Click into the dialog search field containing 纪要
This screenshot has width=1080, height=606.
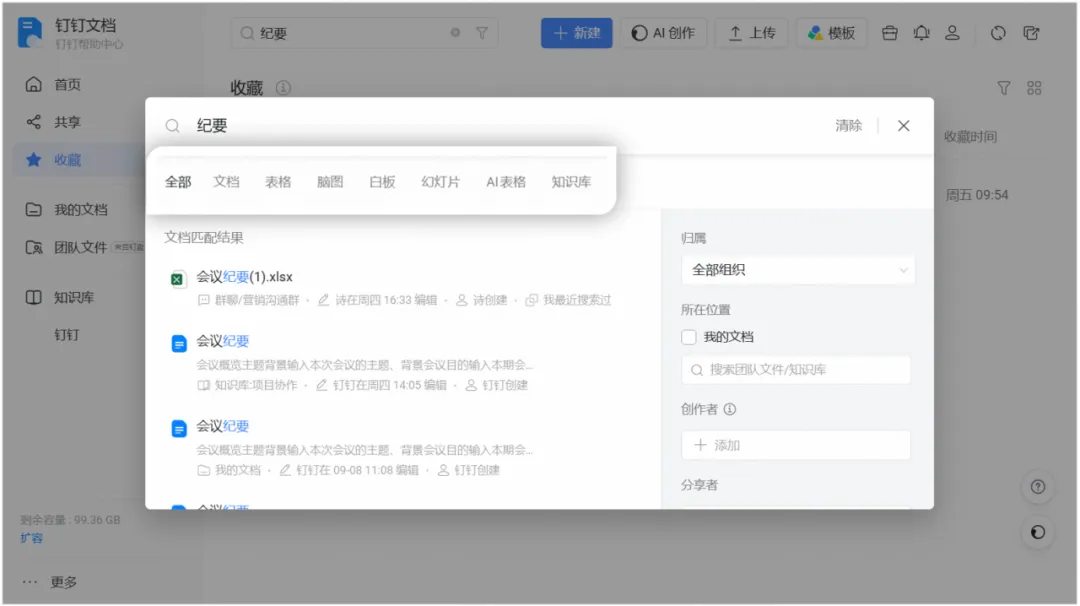[510, 125]
